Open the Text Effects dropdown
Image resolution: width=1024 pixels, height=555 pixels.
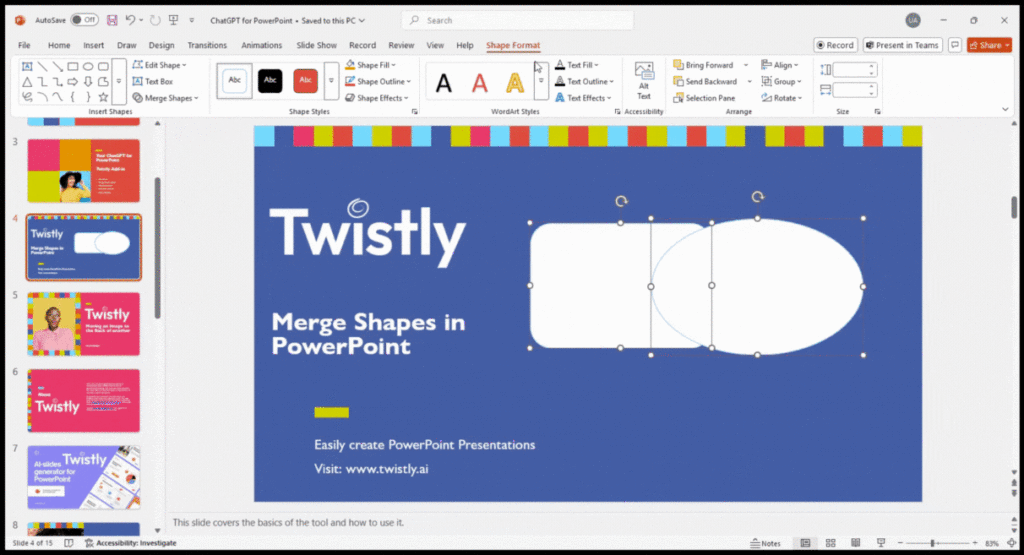pos(583,98)
